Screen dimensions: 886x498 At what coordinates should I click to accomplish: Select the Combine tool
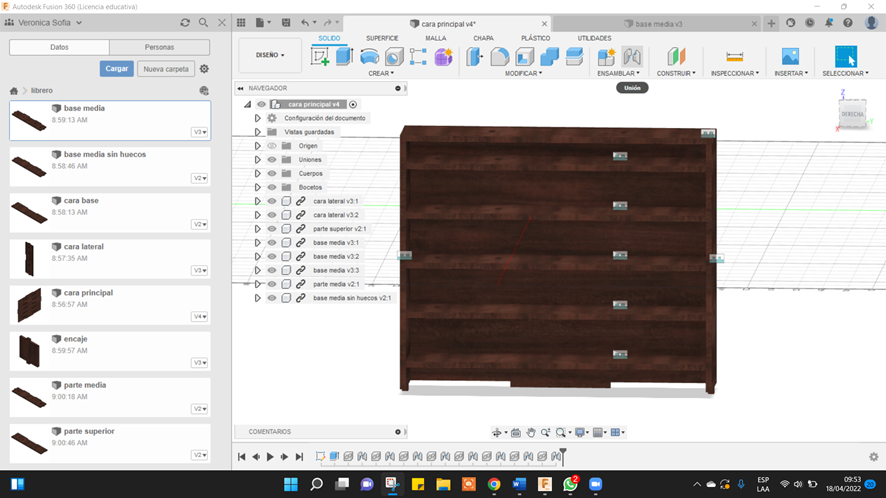[549, 57]
